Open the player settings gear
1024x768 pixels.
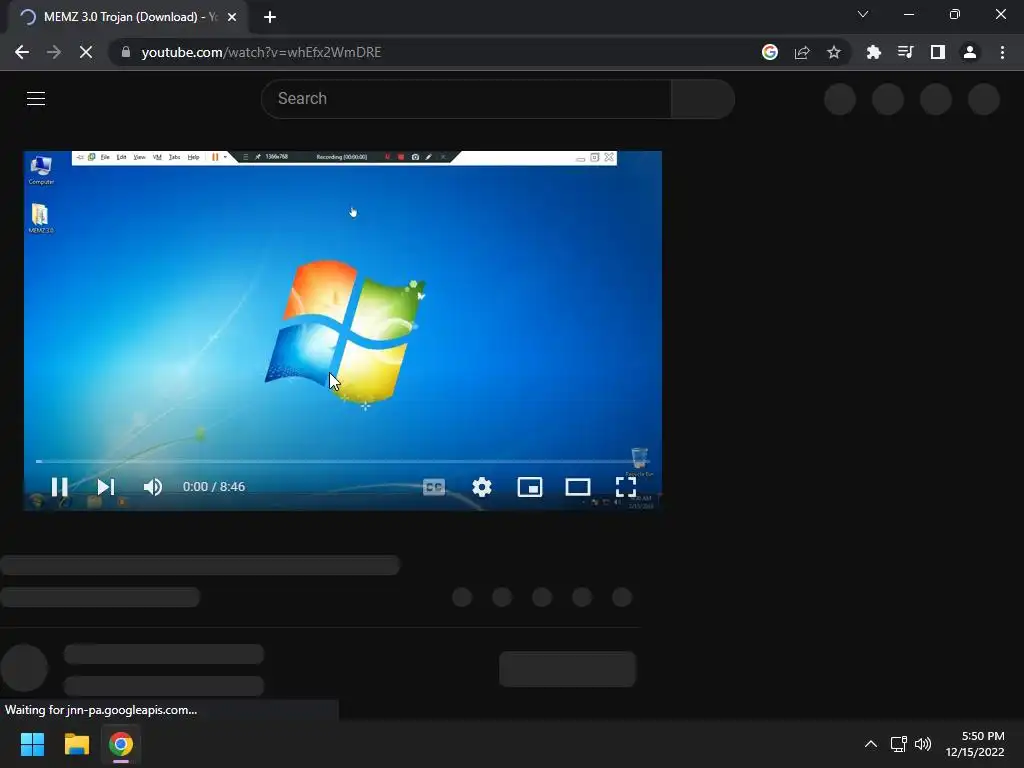(x=482, y=487)
